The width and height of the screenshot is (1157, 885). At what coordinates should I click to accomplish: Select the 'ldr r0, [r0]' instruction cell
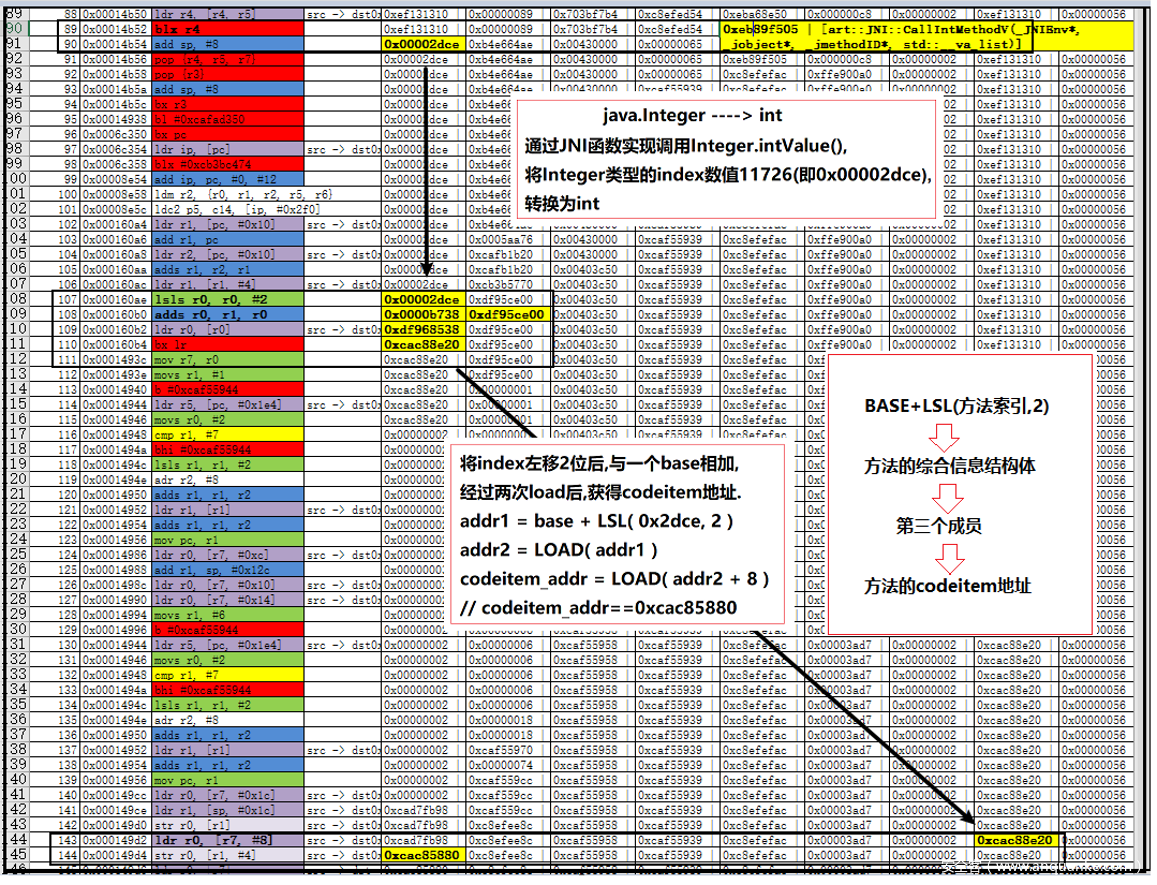click(x=228, y=330)
